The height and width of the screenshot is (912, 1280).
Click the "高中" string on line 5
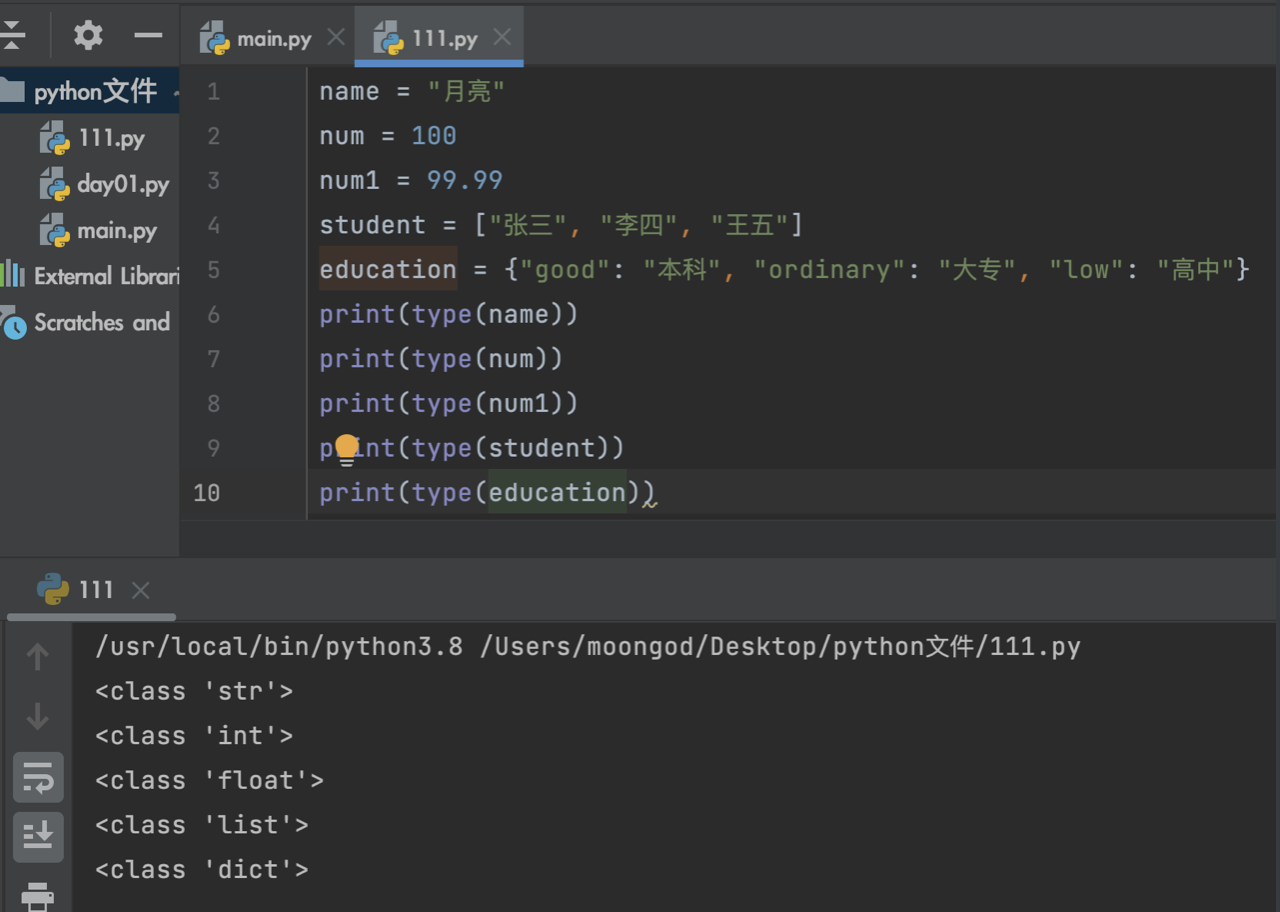(x=1196, y=270)
